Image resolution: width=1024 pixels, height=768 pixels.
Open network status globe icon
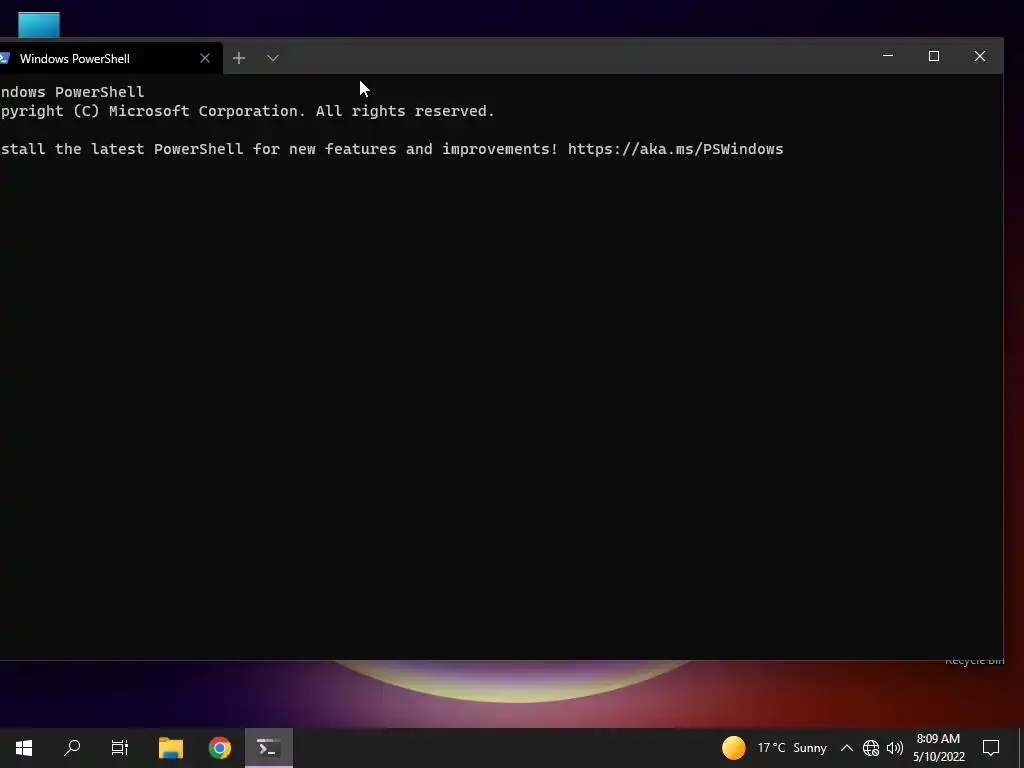(x=871, y=748)
